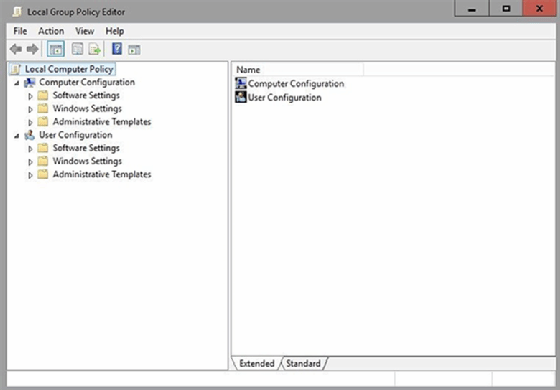Click Computer Configuration icon in Name list
Viewport: 560px width, 390px height.
241,83
